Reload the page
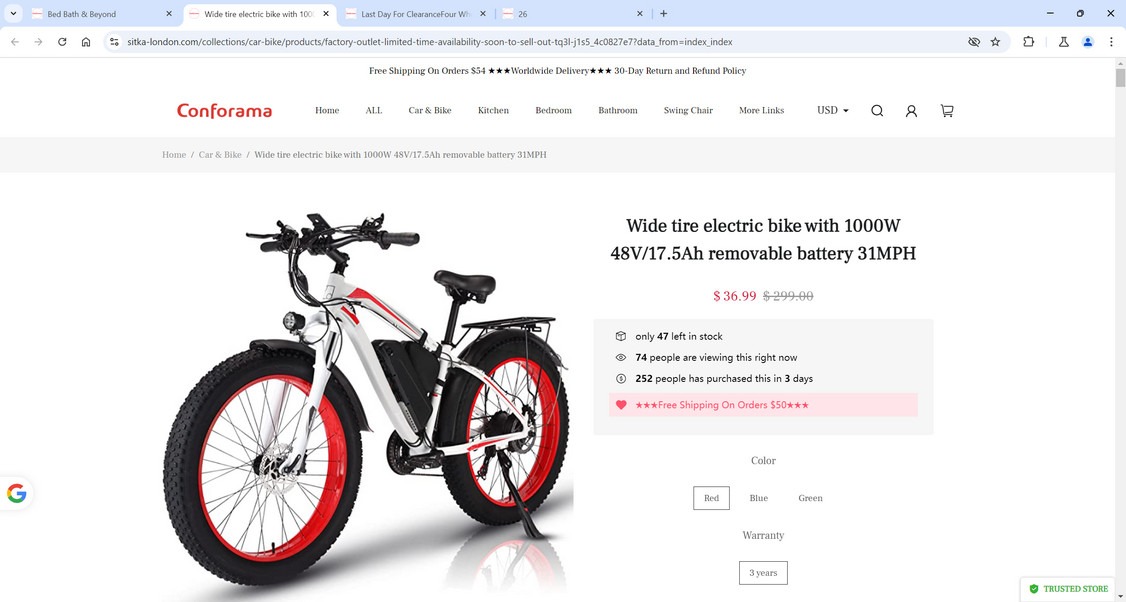The height and width of the screenshot is (602, 1126). click(x=62, y=42)
